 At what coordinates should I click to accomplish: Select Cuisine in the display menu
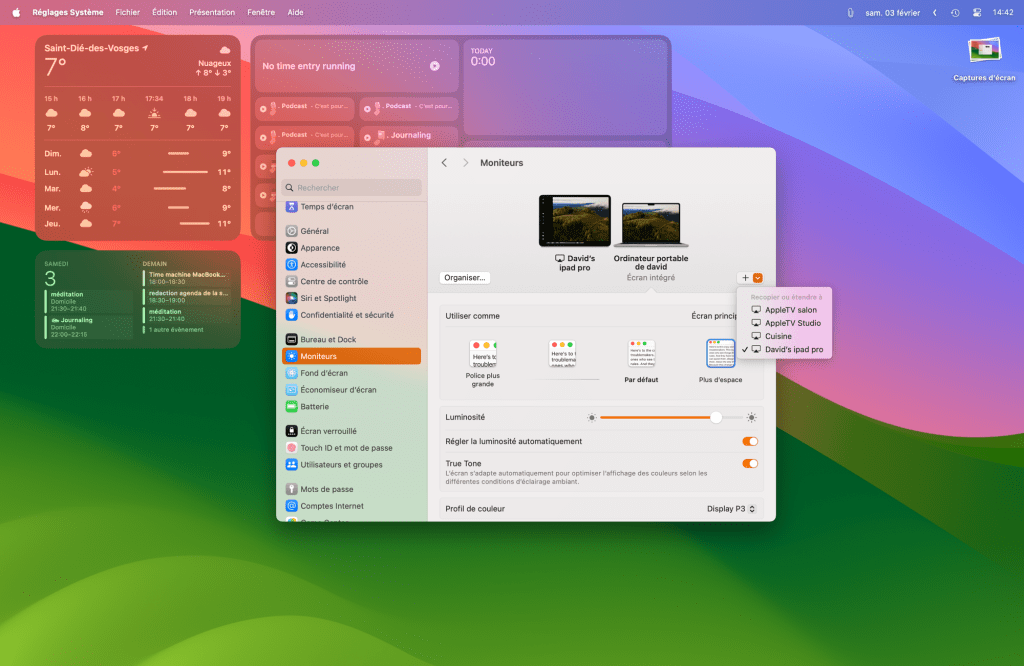point(778,336)
